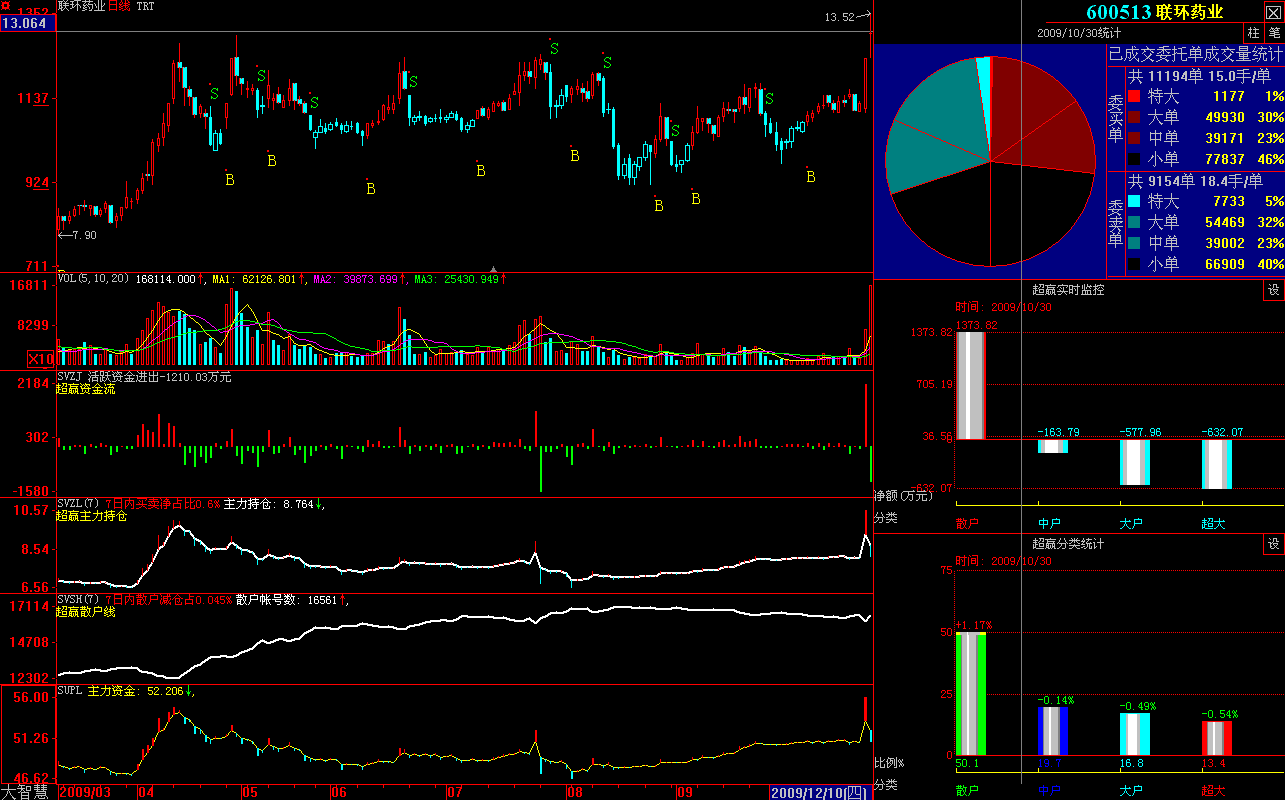
Task: Close the 600513 statistics panel
Action: [x=1273, y=13]
